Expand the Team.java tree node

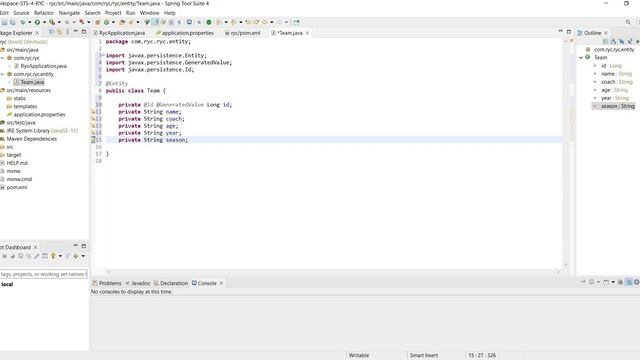[x=9, y=82]
